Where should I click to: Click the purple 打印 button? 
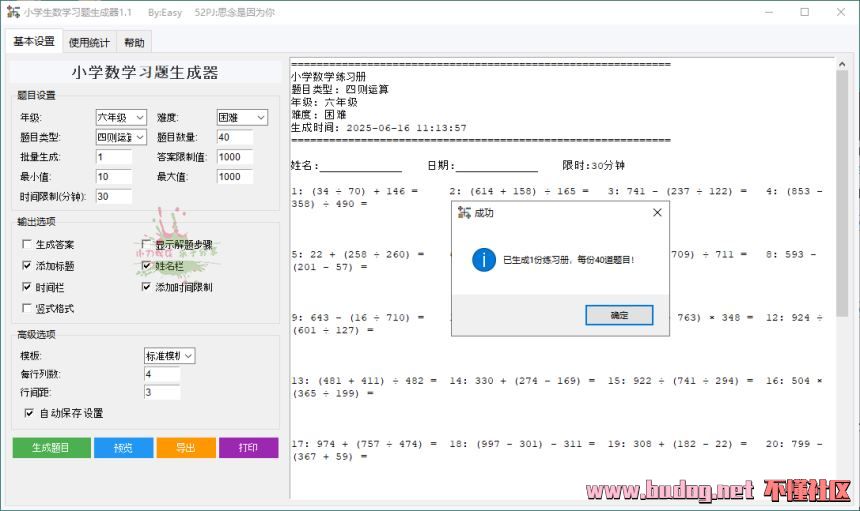[248, 448]
